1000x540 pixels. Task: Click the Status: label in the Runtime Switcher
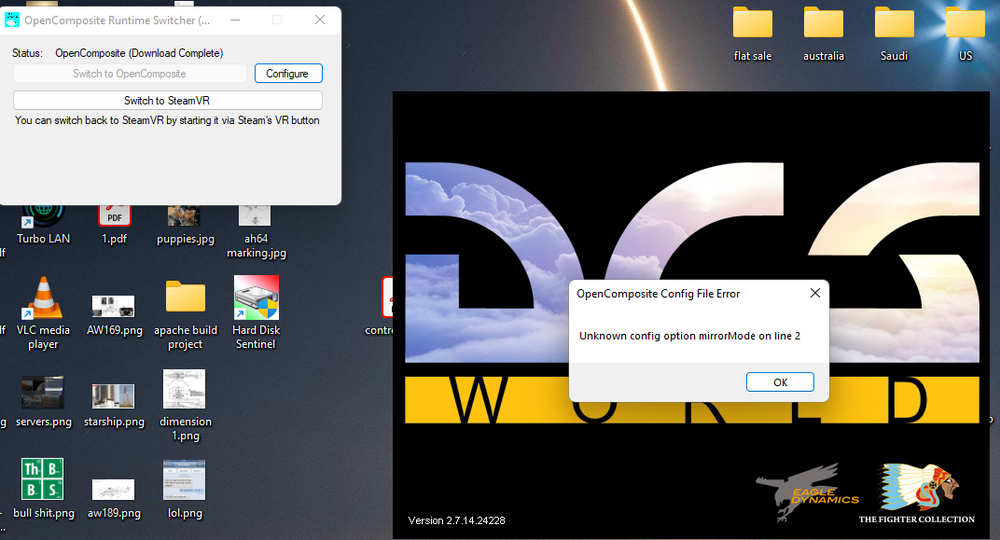coord(27,53)
